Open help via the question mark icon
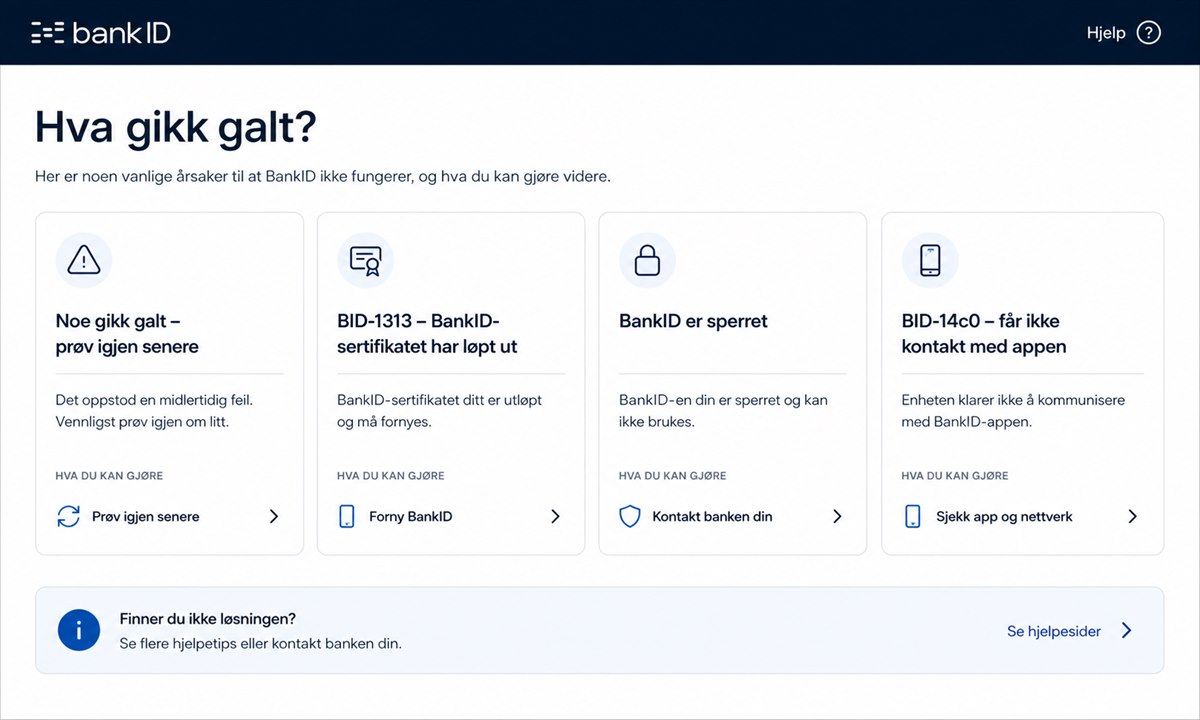1200x720 pixels. 1149,33
